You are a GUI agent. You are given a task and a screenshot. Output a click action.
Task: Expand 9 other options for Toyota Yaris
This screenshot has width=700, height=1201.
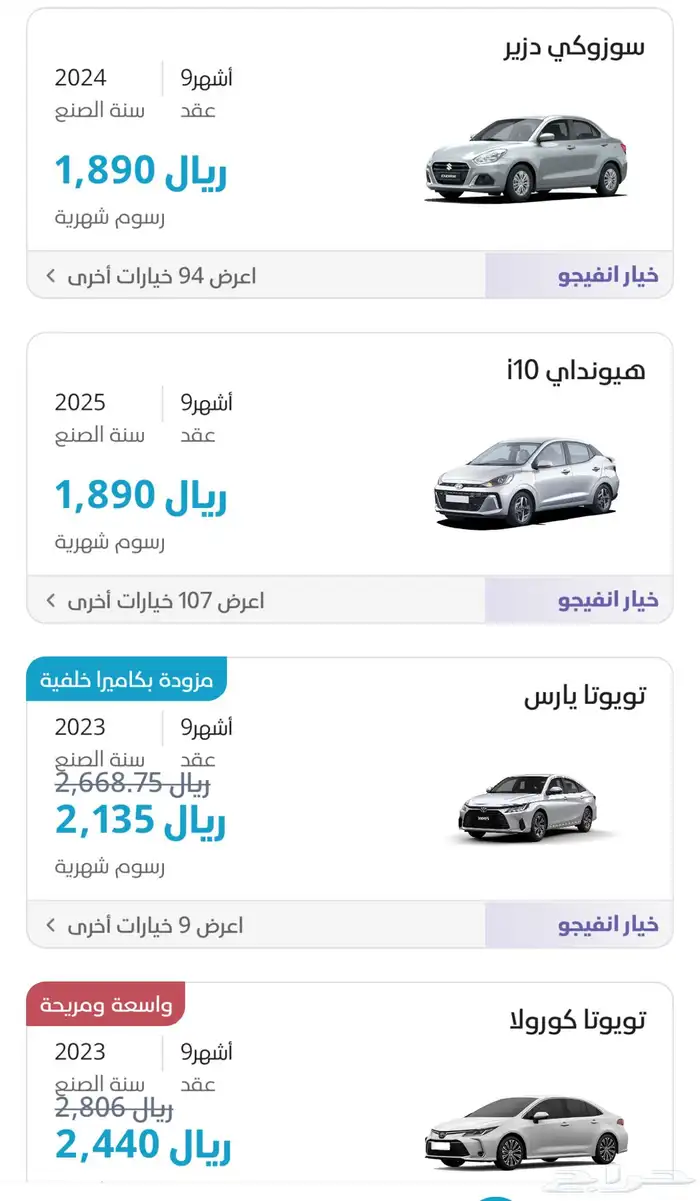coord(155,926)
